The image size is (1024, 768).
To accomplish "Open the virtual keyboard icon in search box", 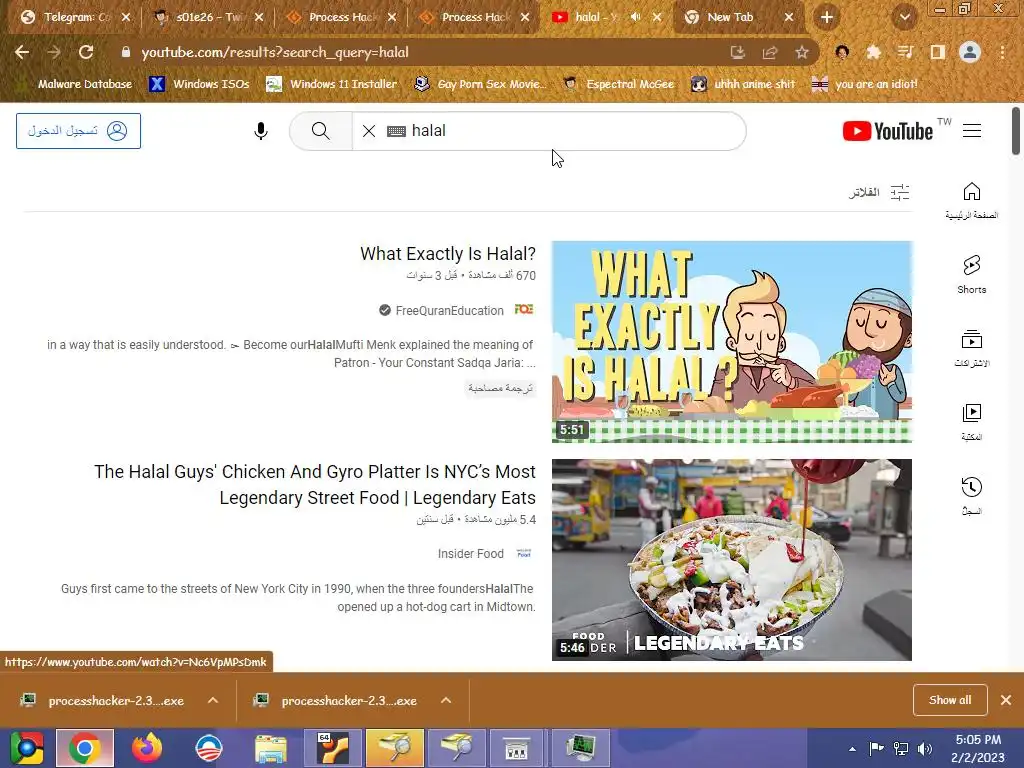I will pyautogui.click(x=396, y=131).
